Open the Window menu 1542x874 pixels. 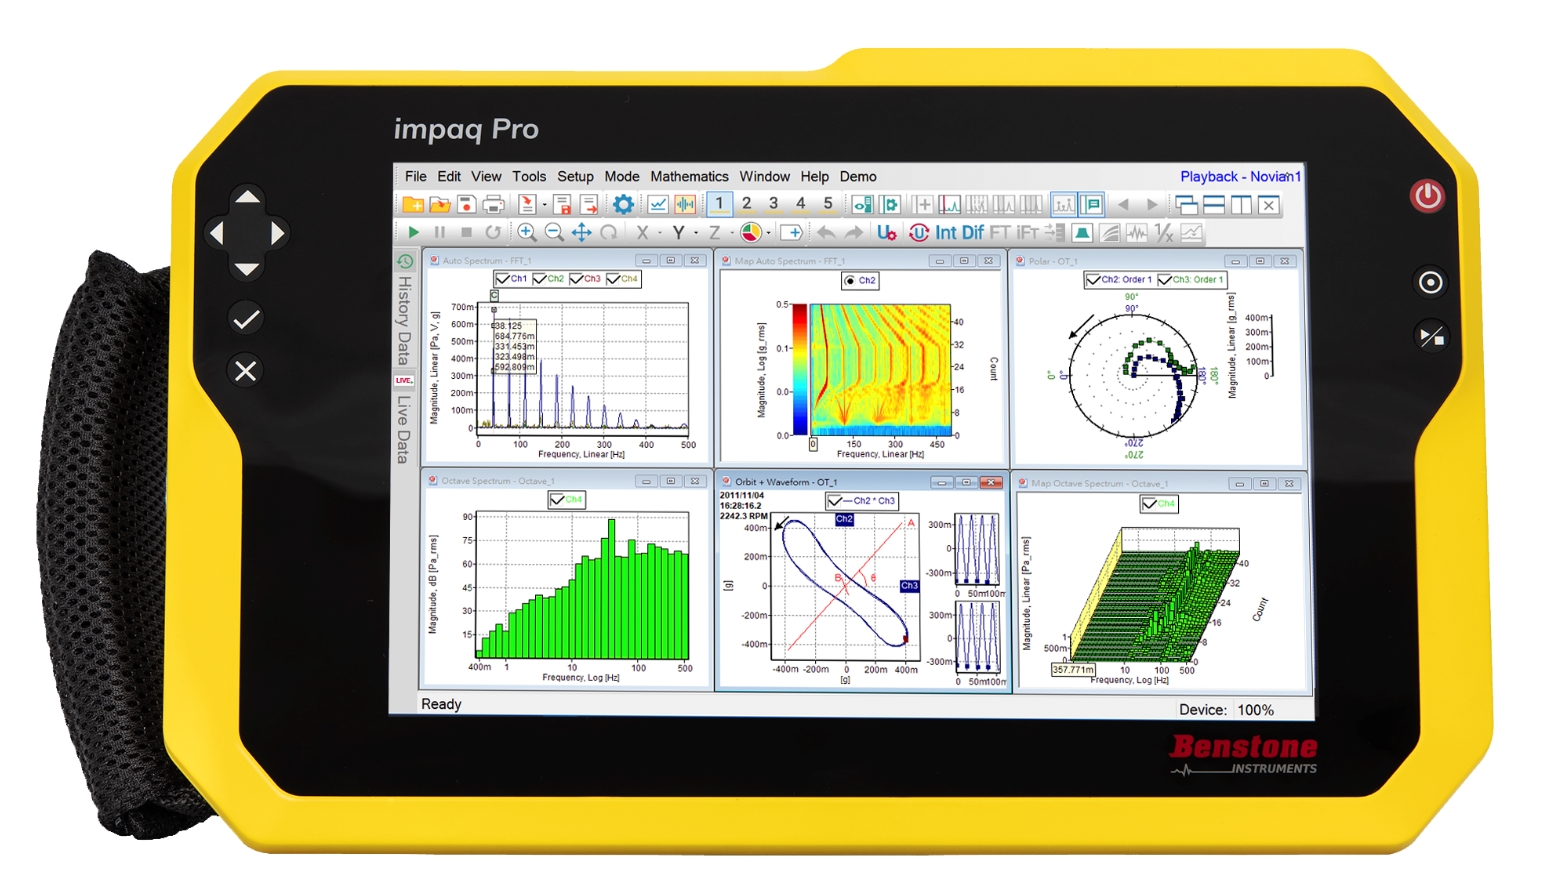tap(765, 176)
